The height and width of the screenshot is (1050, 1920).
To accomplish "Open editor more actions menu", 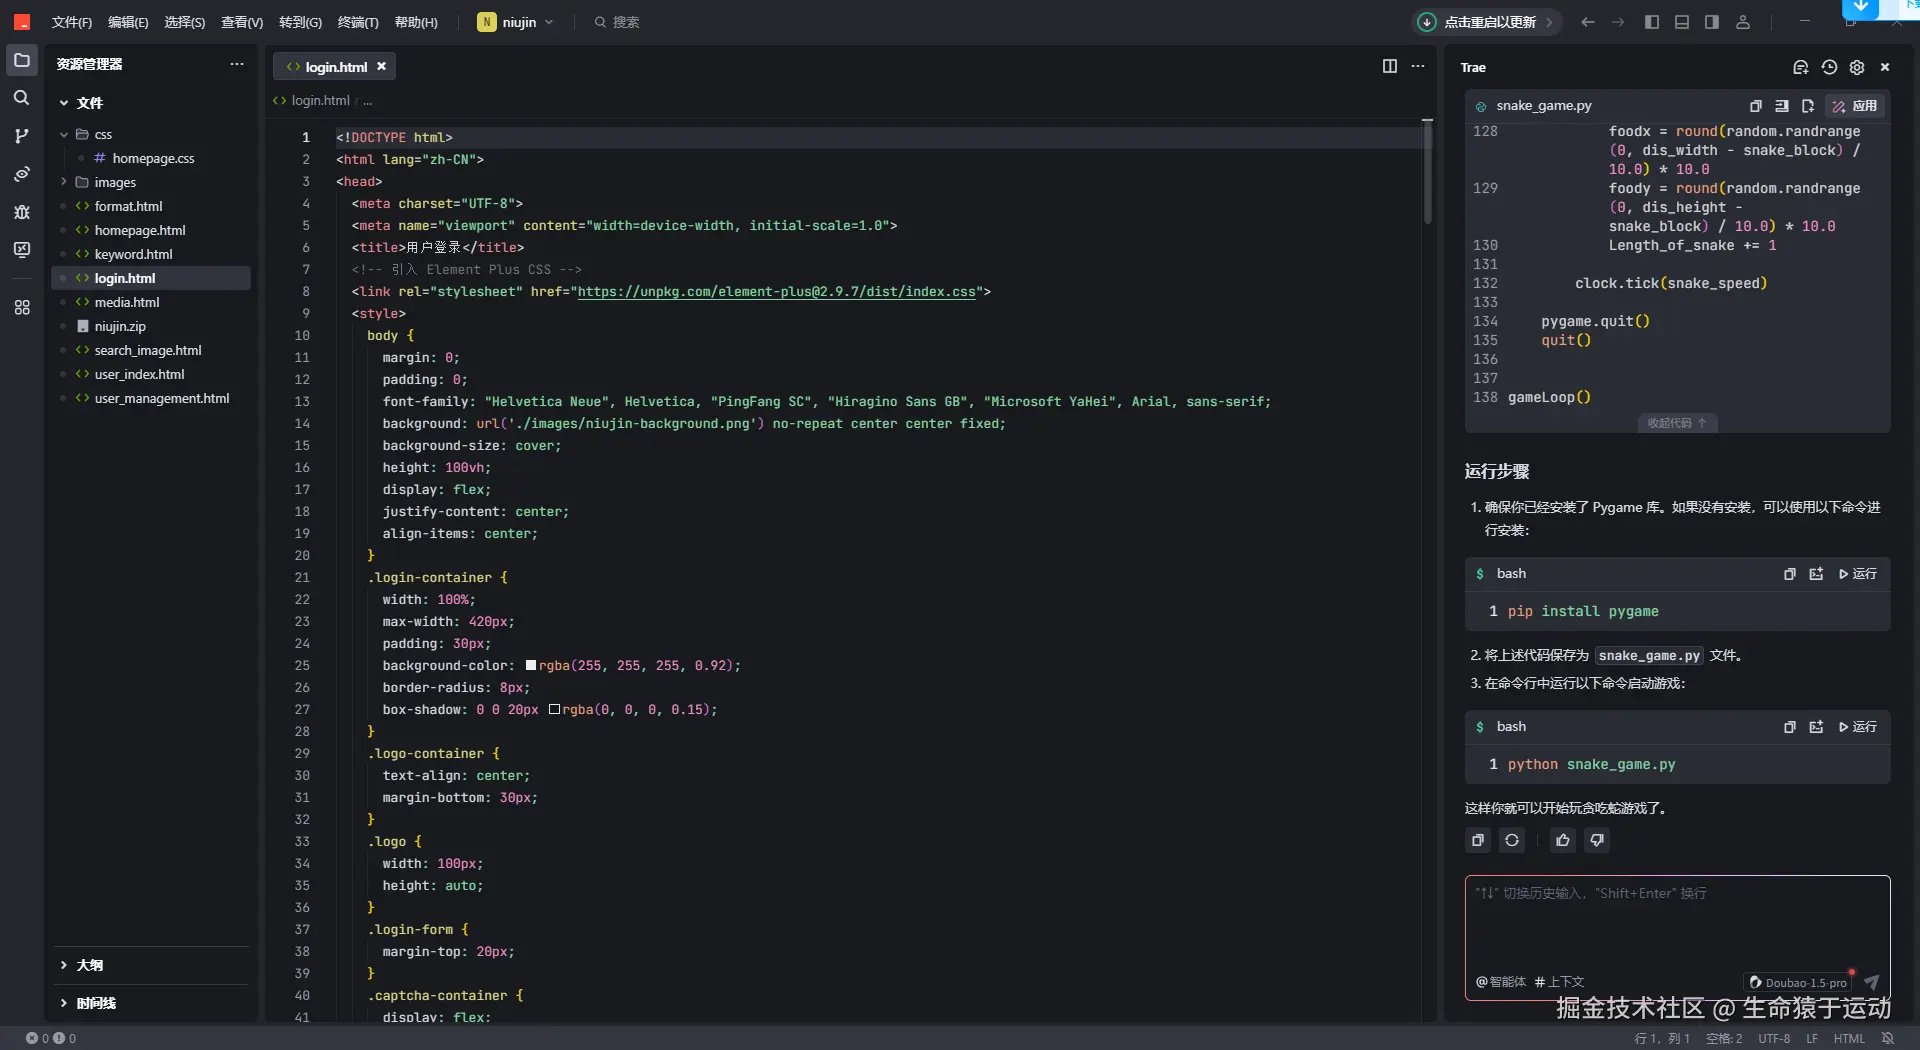I will [1418, 66].
